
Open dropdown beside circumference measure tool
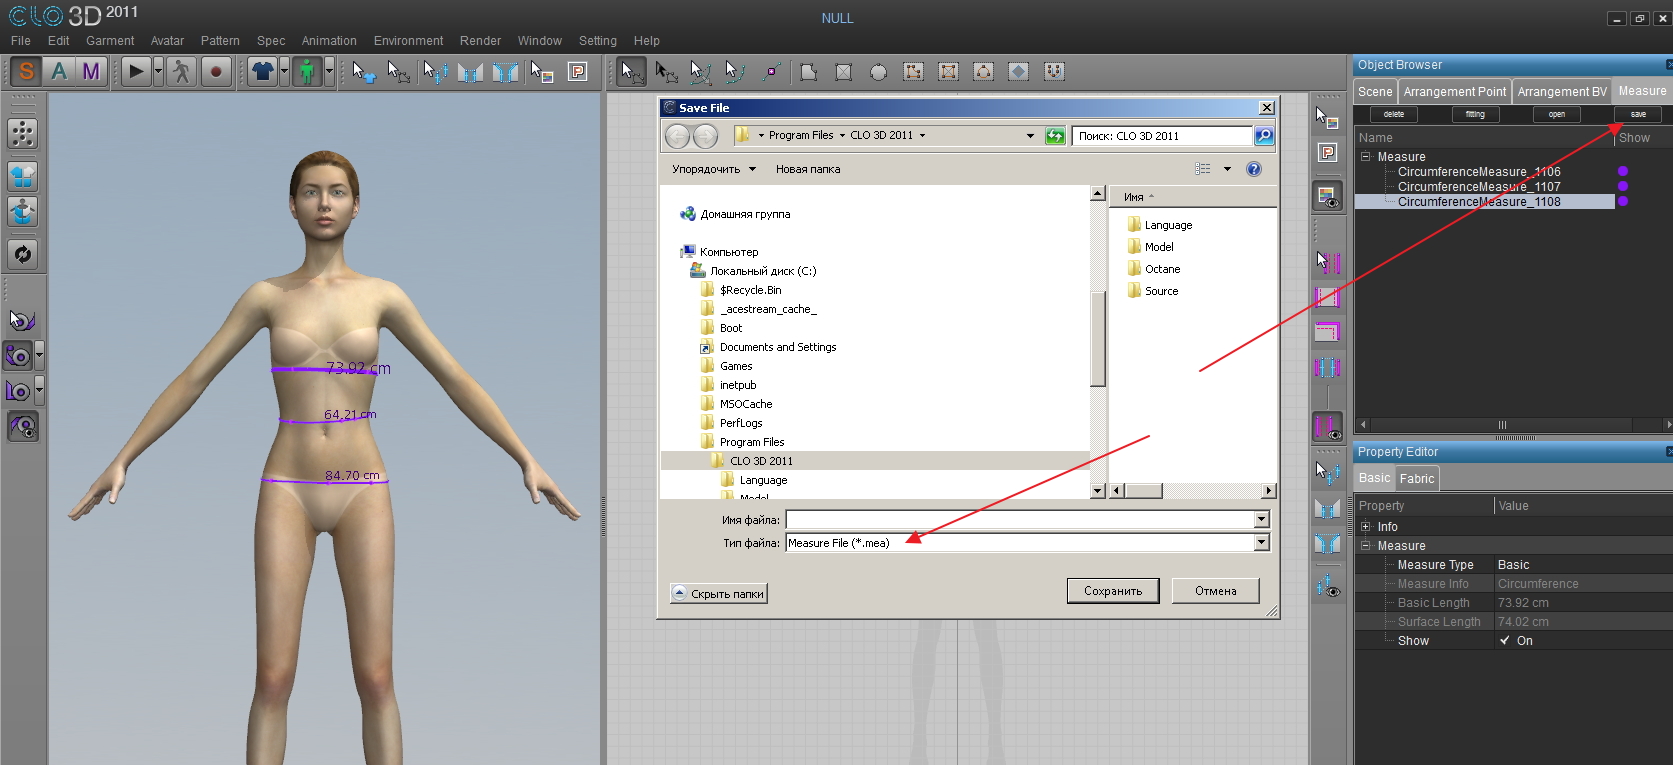point(39,355)
